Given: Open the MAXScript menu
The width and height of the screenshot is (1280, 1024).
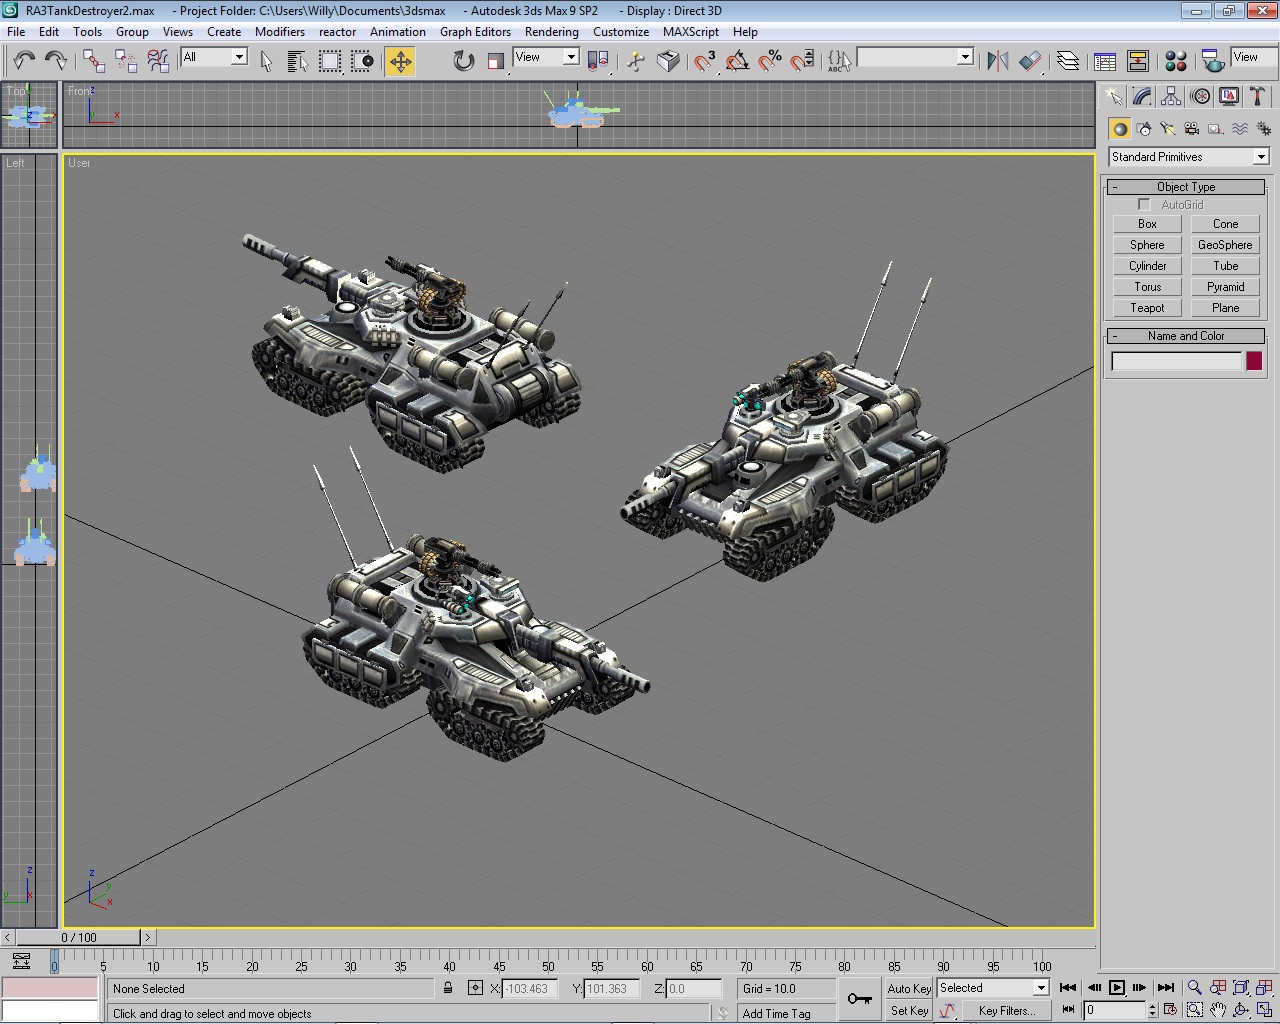Looking at the screenshot, I should tap(691, 32).
